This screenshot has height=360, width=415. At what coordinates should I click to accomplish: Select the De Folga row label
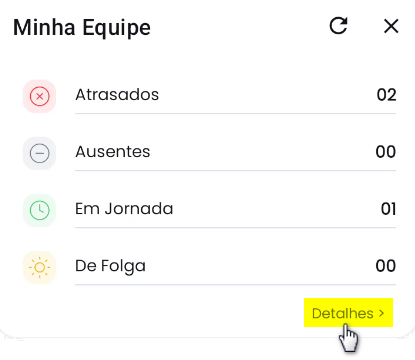(110, 266)
